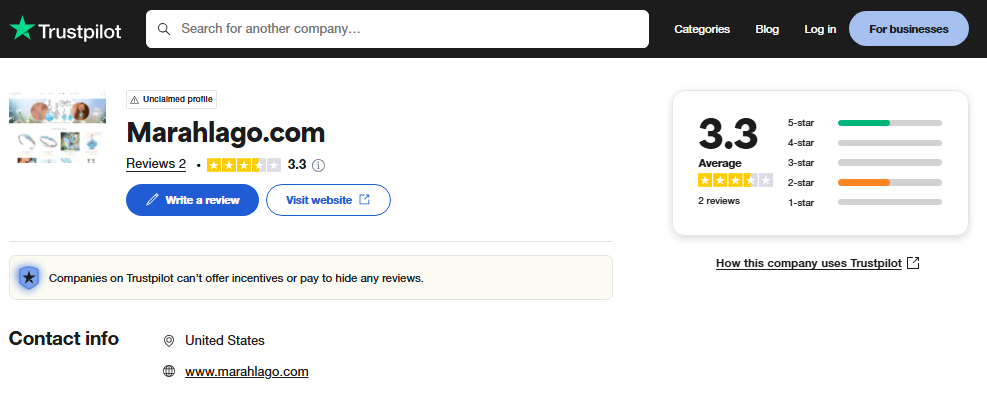Click the globe icon beside website address
The image size is (987, 396).
[169, 371]
